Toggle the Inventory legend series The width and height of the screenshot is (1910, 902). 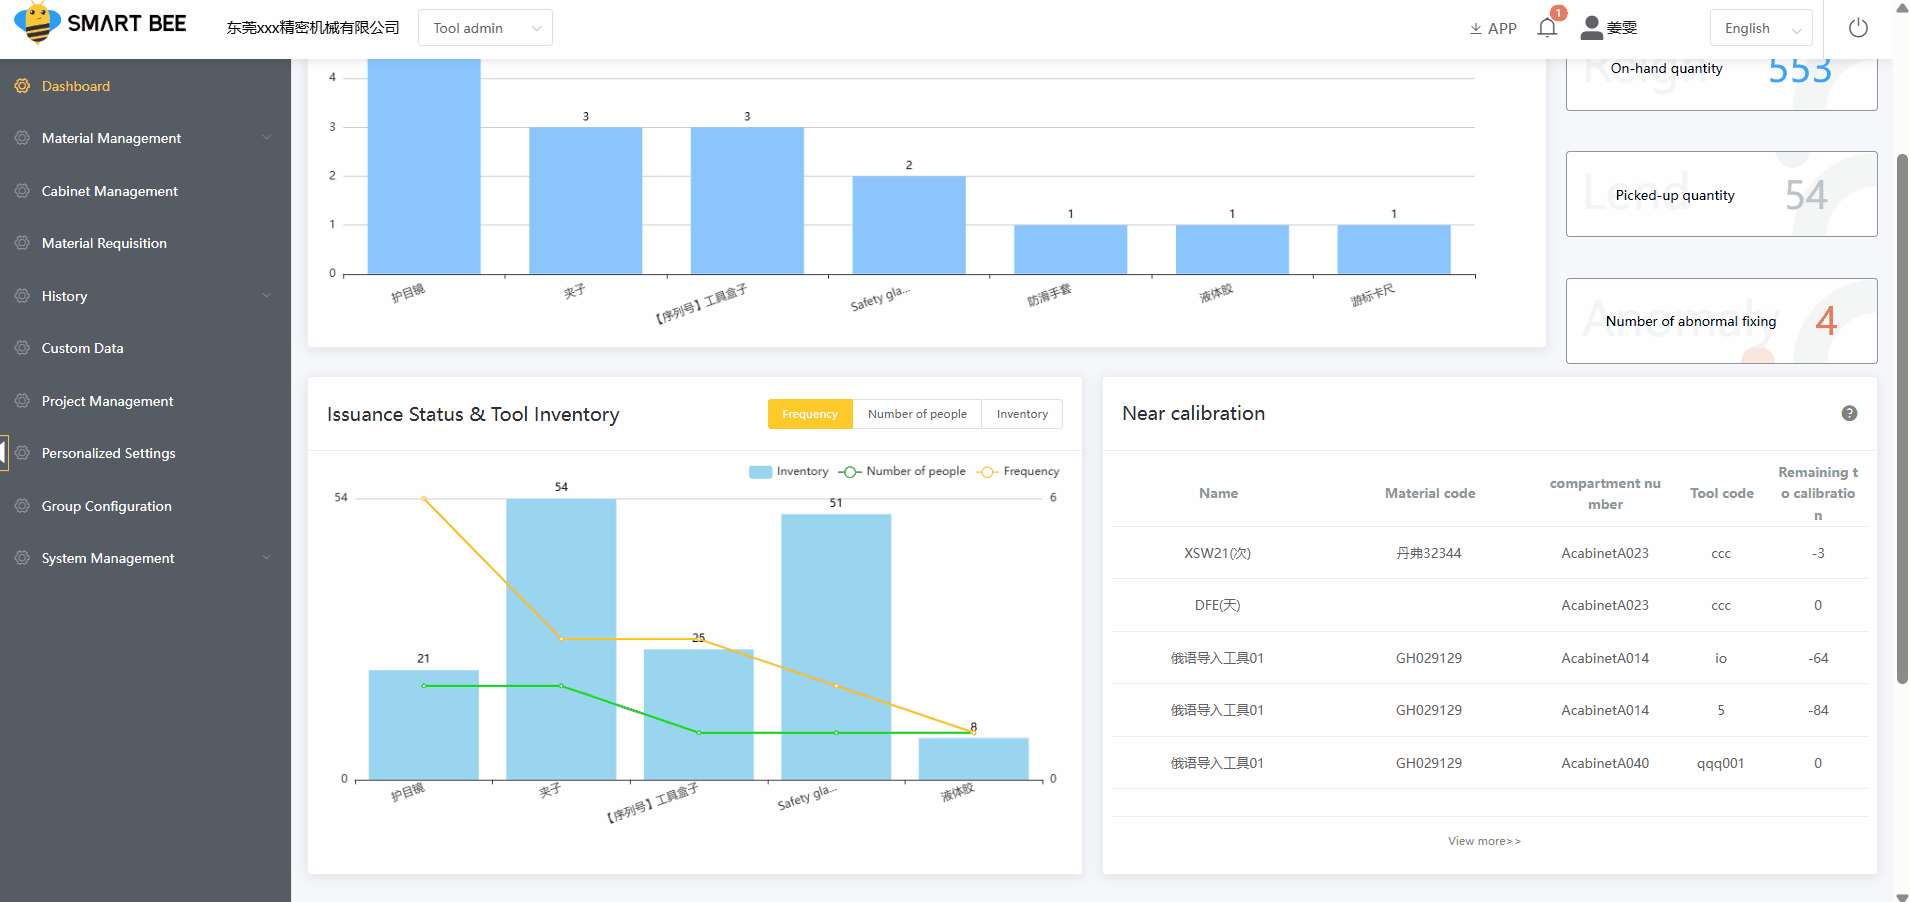[788, 471]
